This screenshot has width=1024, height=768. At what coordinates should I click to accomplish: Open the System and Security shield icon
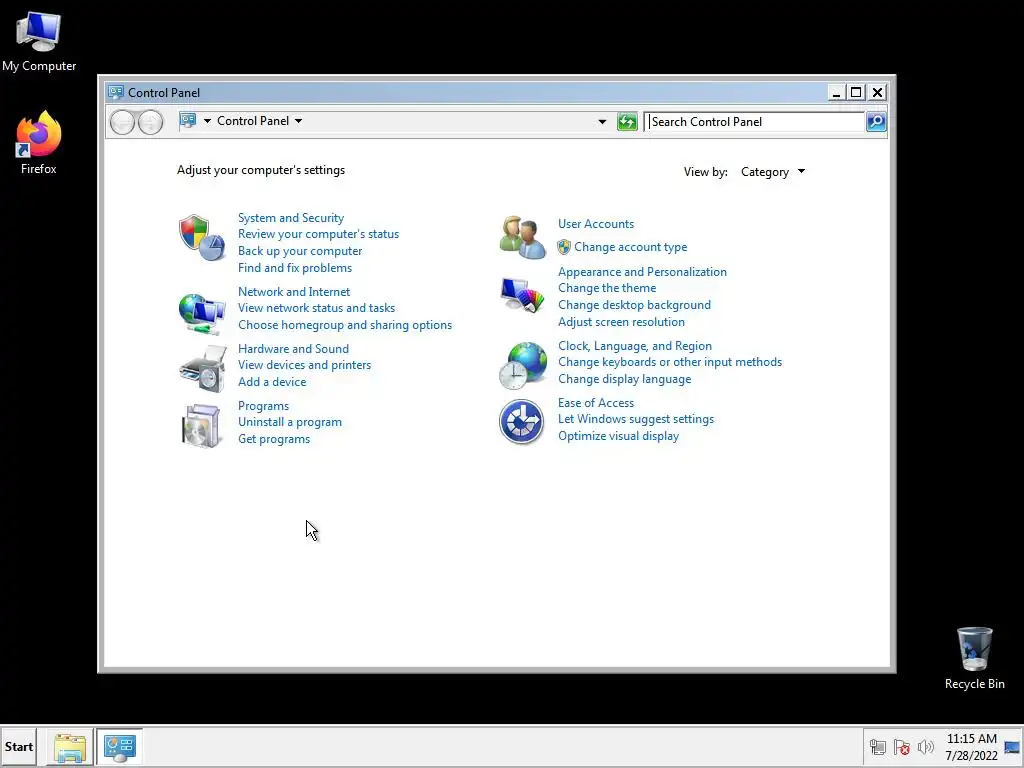pos(202,238)
